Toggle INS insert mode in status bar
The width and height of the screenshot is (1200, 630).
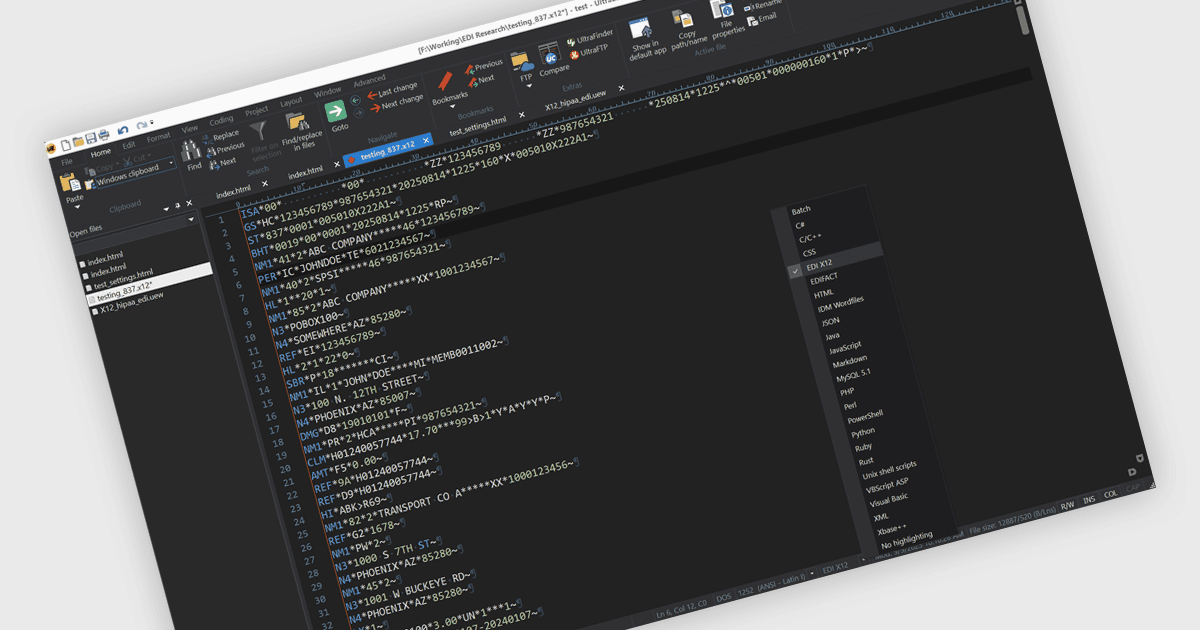(1089, 500)
